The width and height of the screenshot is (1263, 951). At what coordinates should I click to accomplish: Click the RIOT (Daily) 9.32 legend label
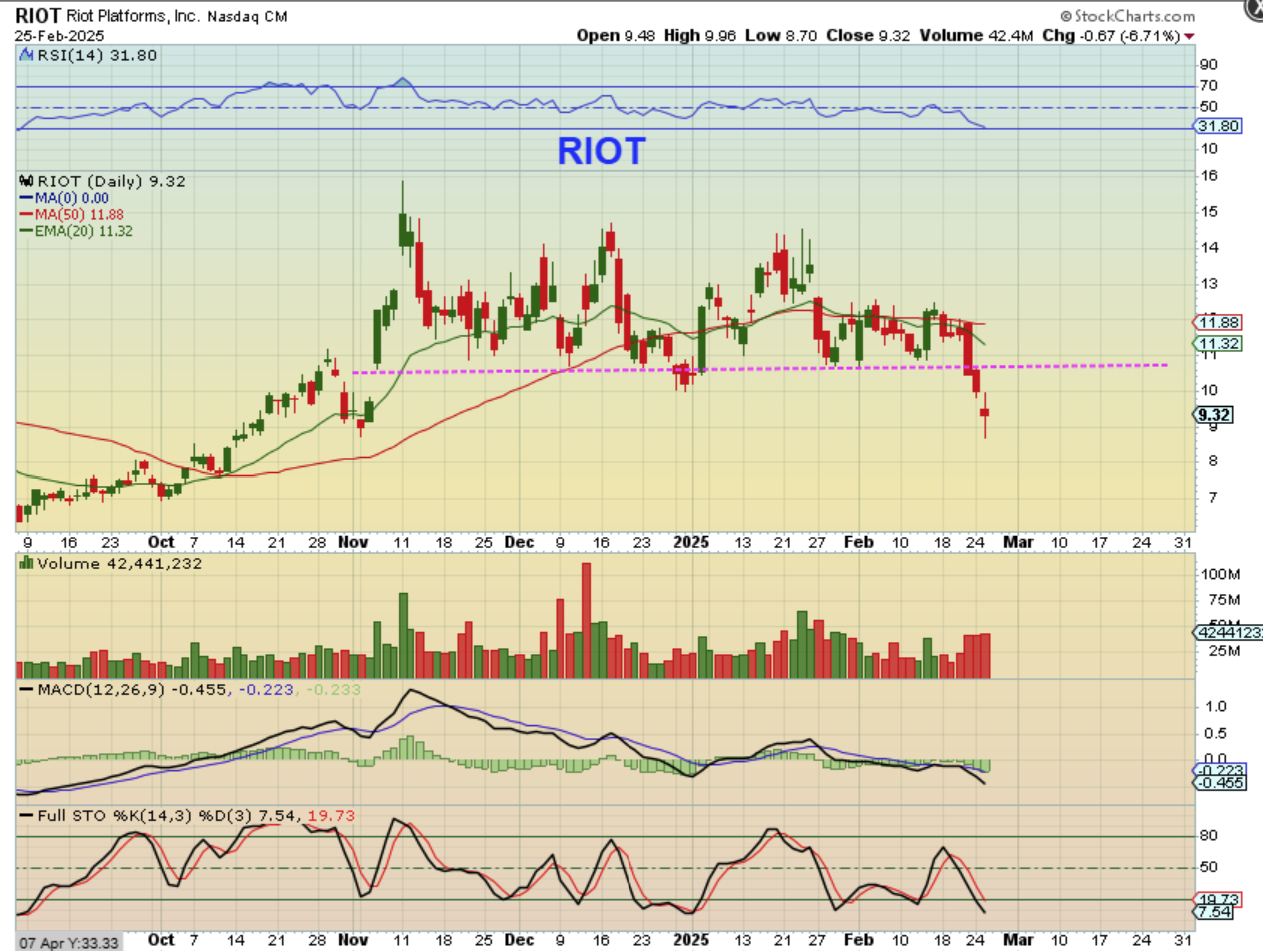click(x=111, y=181)
